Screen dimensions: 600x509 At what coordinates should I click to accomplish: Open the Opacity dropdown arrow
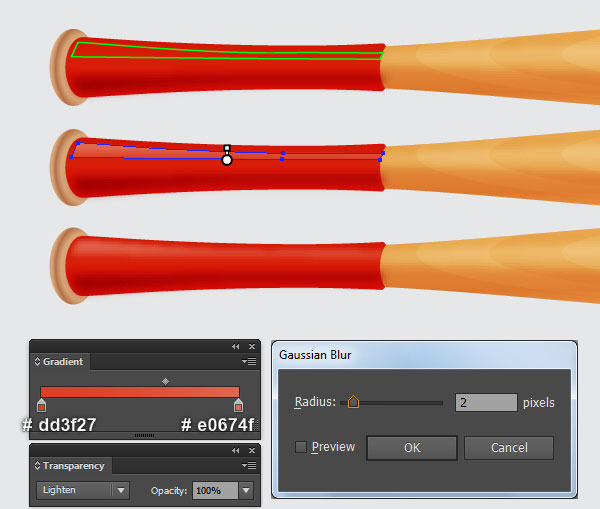click(x=246, y=490)
